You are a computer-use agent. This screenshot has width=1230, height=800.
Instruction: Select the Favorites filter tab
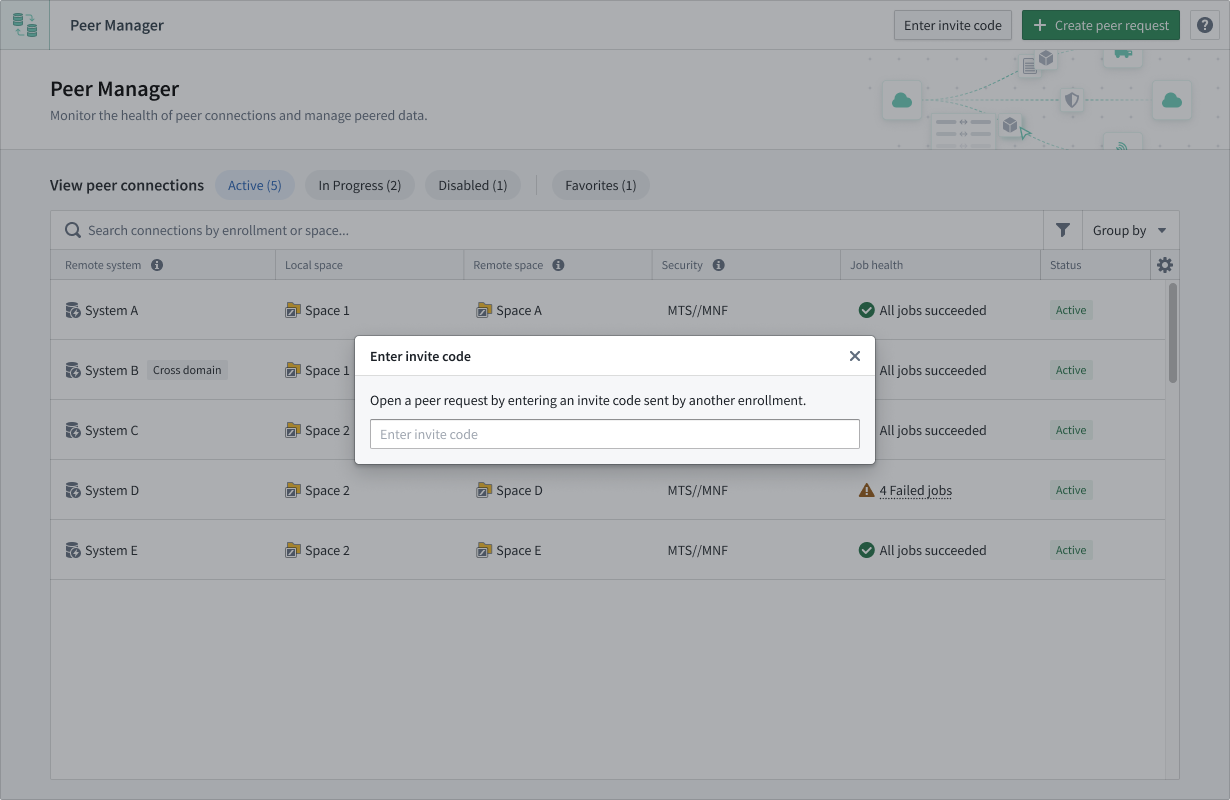pos(600,185)
